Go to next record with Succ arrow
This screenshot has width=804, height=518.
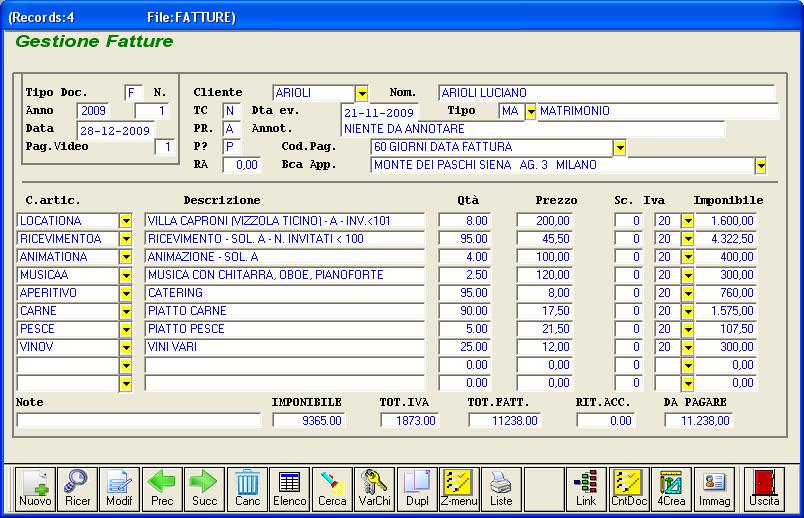click(x=205, y=489)
